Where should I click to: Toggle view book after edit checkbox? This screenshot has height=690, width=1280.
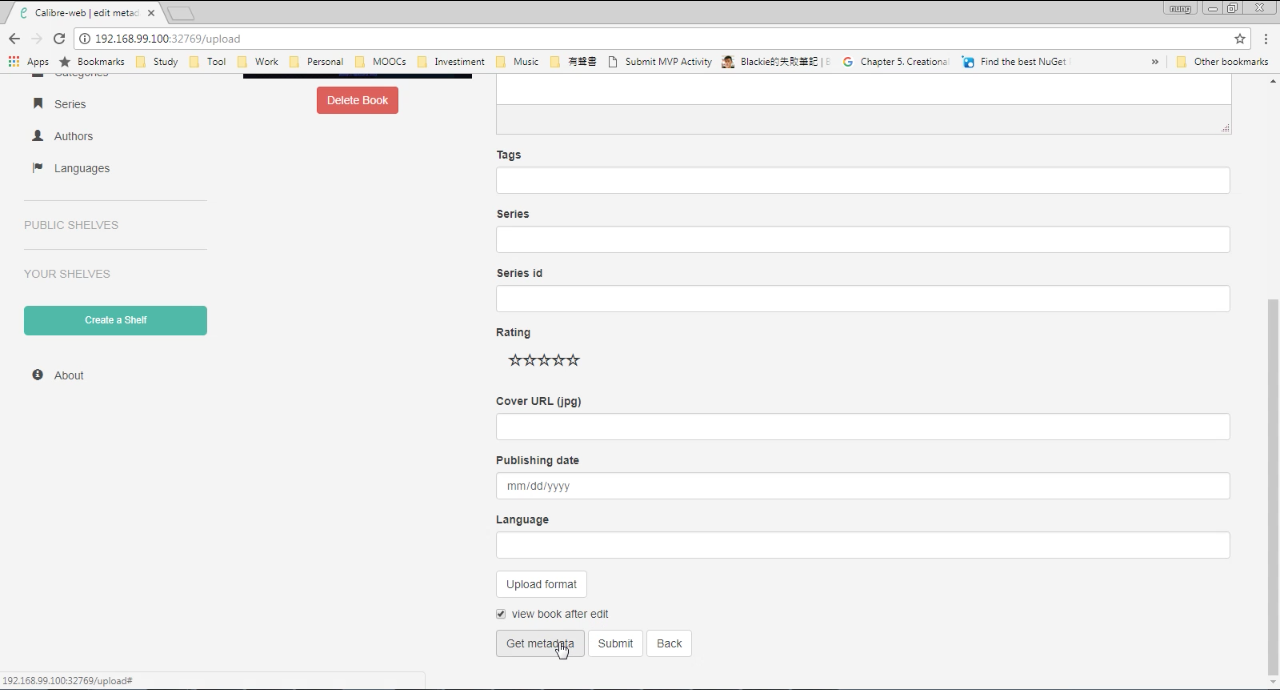click(501, 614)
